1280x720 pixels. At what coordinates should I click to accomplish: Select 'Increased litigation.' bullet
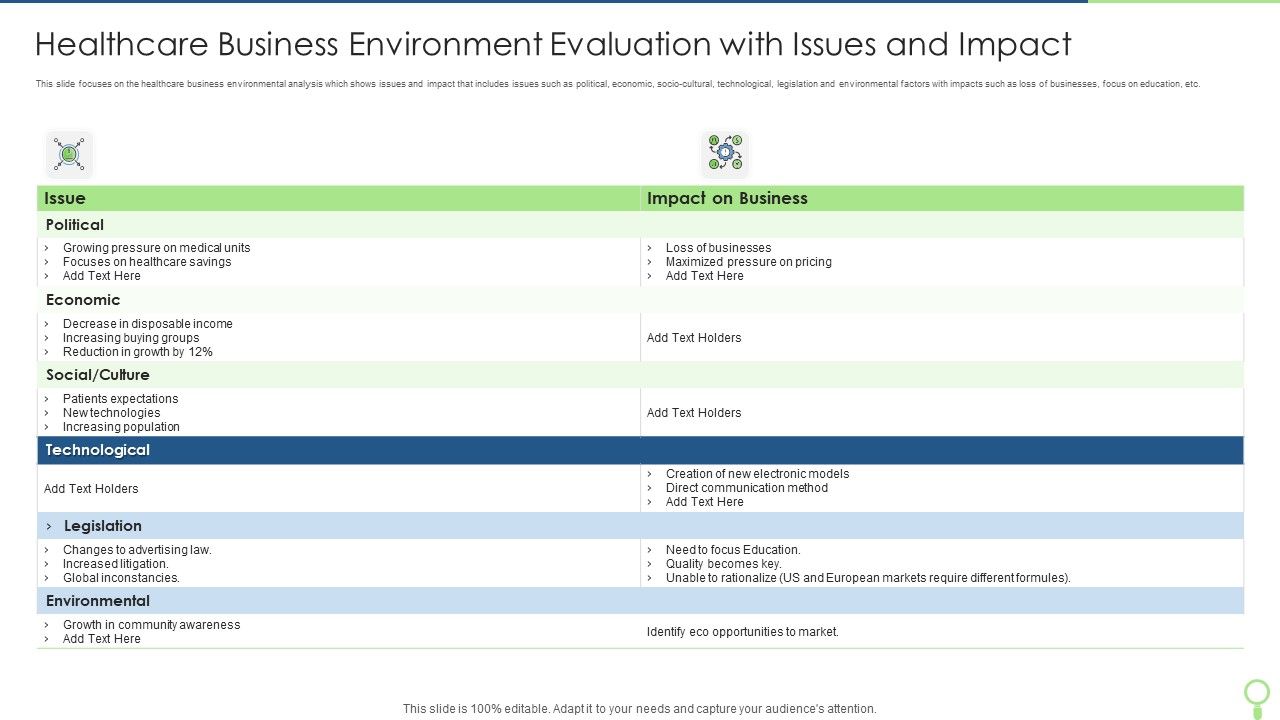pyautogui.click(x=116, y=564)
